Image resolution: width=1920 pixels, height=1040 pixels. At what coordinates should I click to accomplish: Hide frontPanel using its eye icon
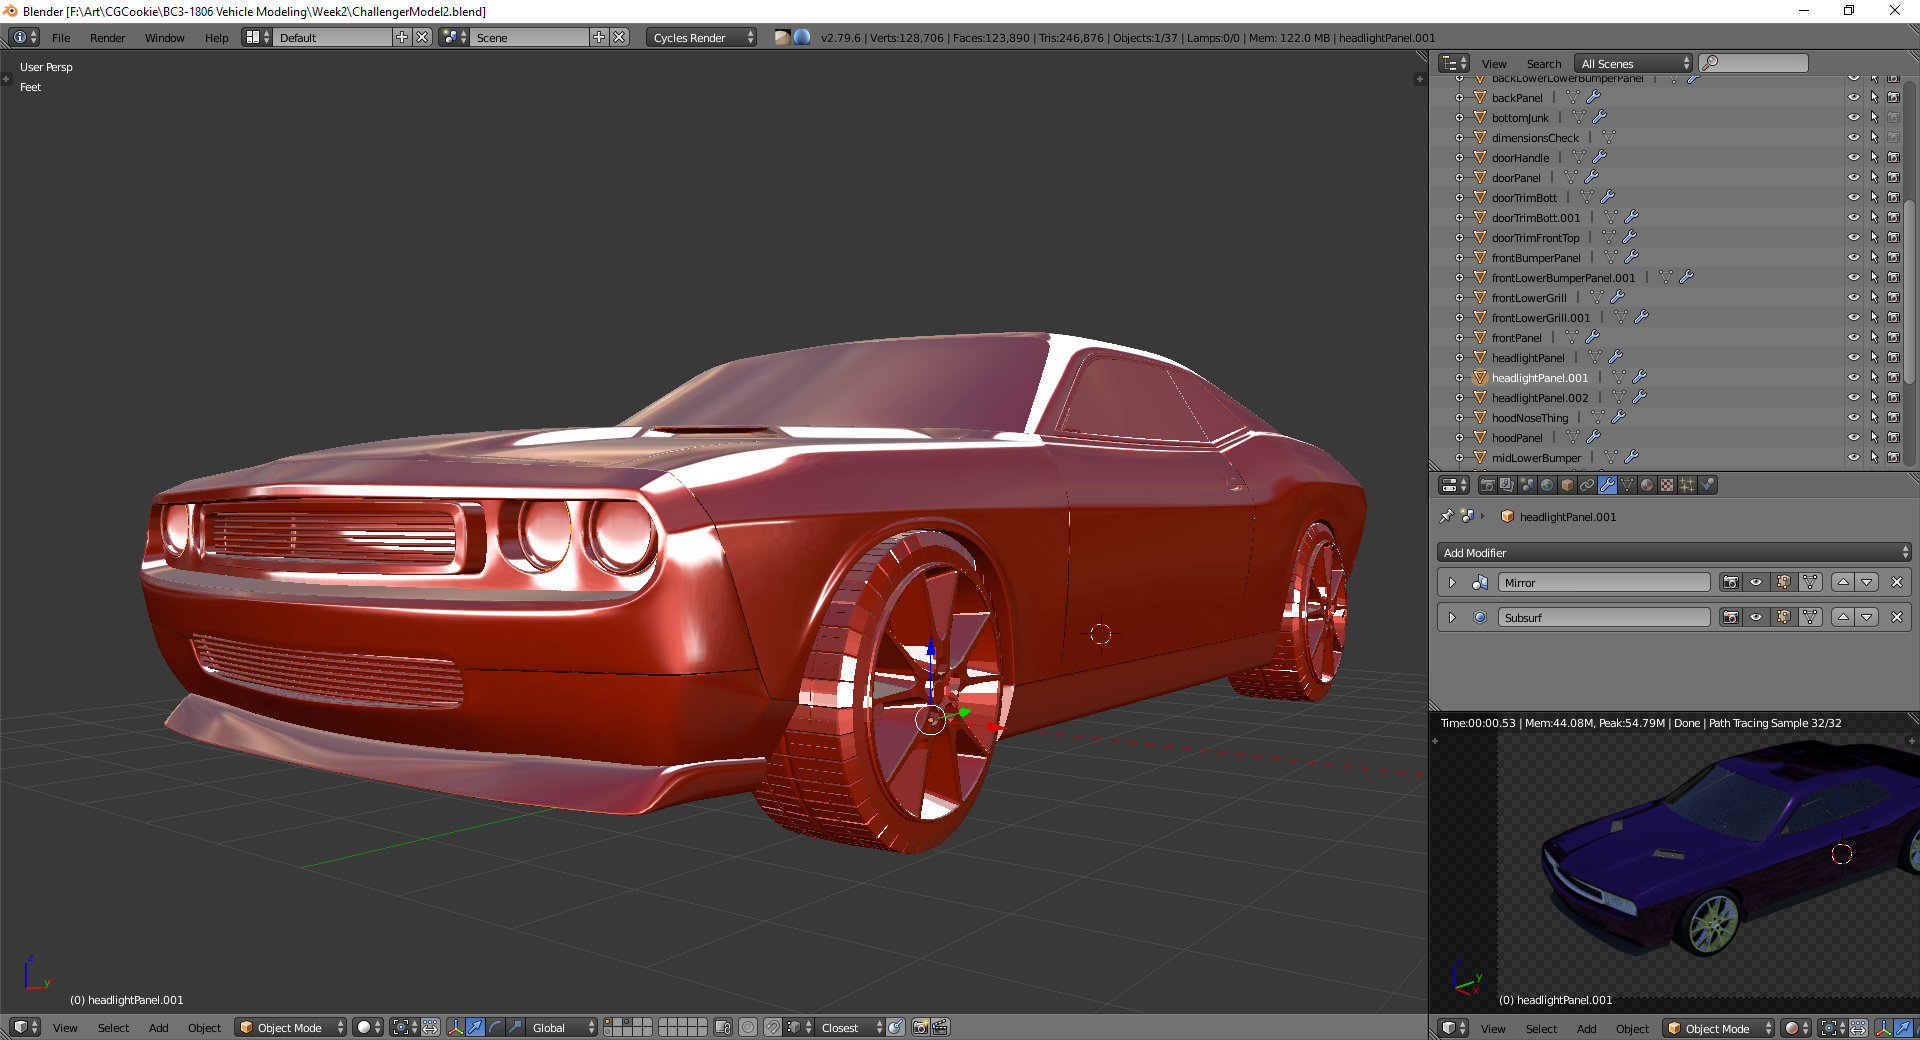1853,337
